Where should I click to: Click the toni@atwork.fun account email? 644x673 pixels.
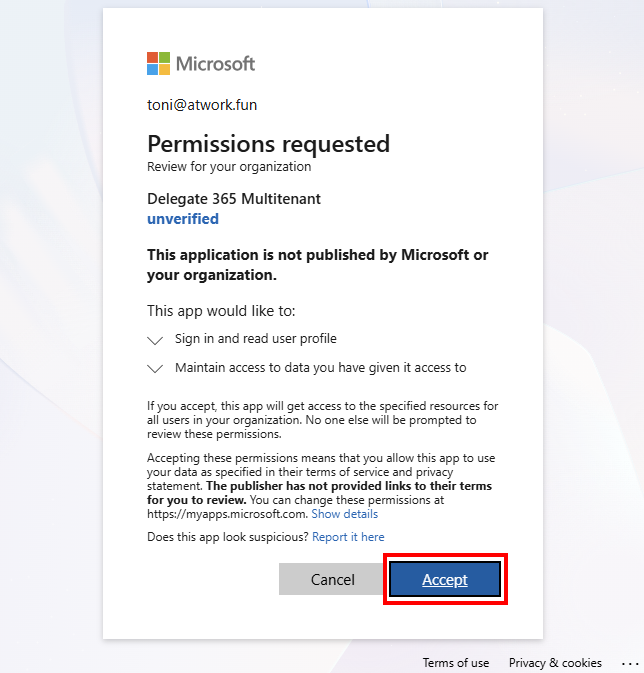pos(202,104)
